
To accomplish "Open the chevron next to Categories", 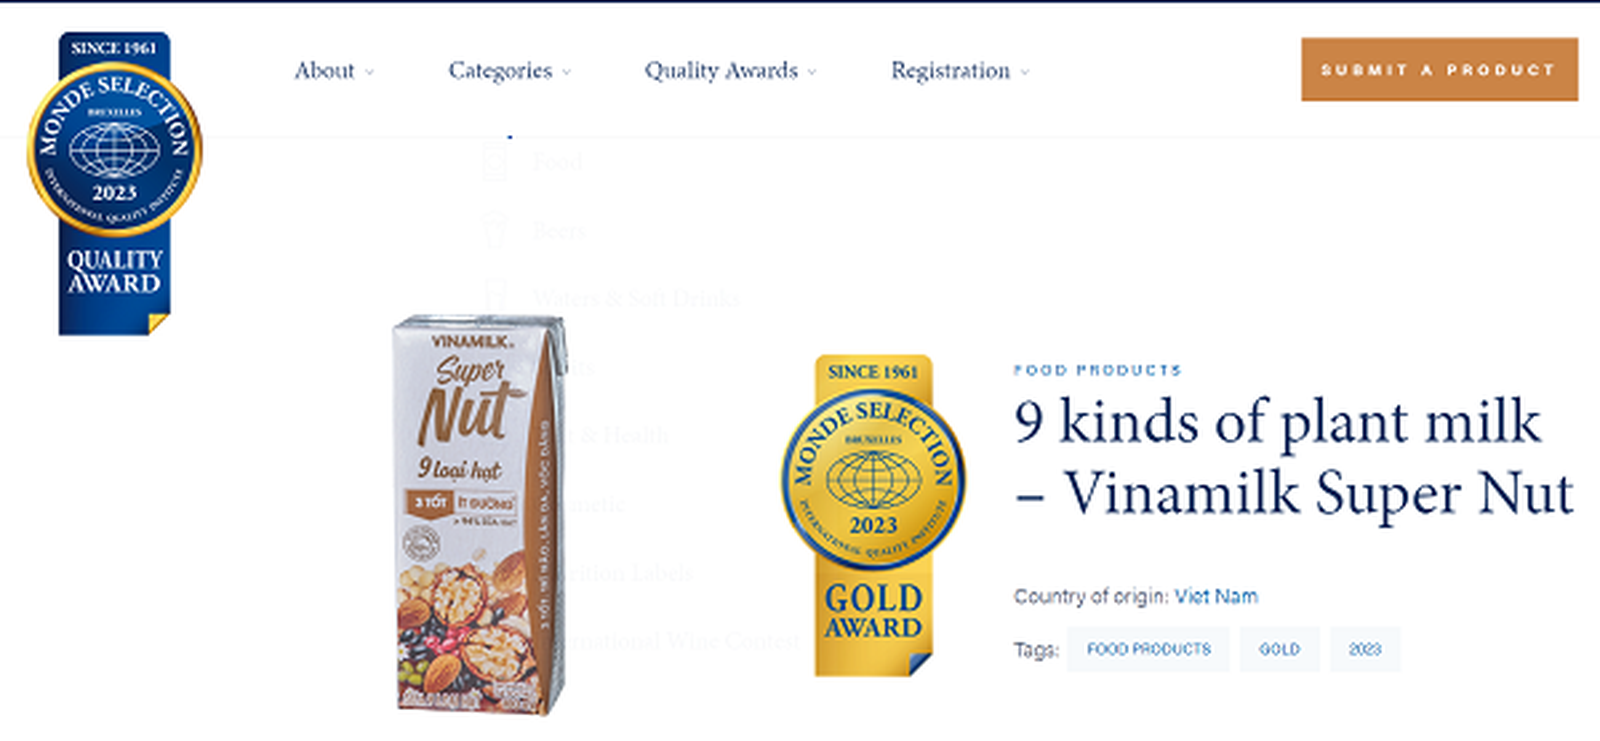I will (566, 72).
